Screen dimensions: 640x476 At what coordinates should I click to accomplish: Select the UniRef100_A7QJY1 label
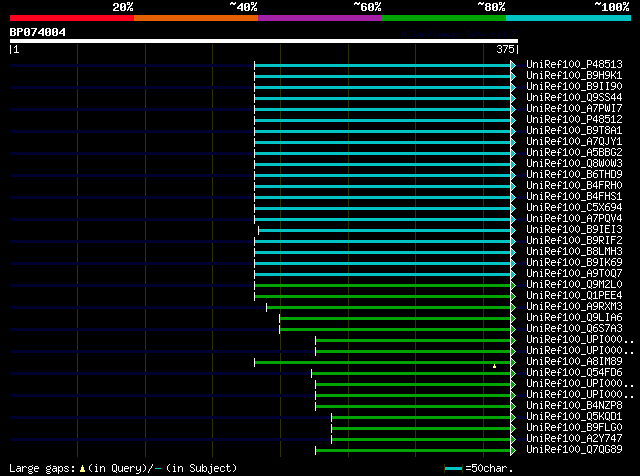(574, 142)
